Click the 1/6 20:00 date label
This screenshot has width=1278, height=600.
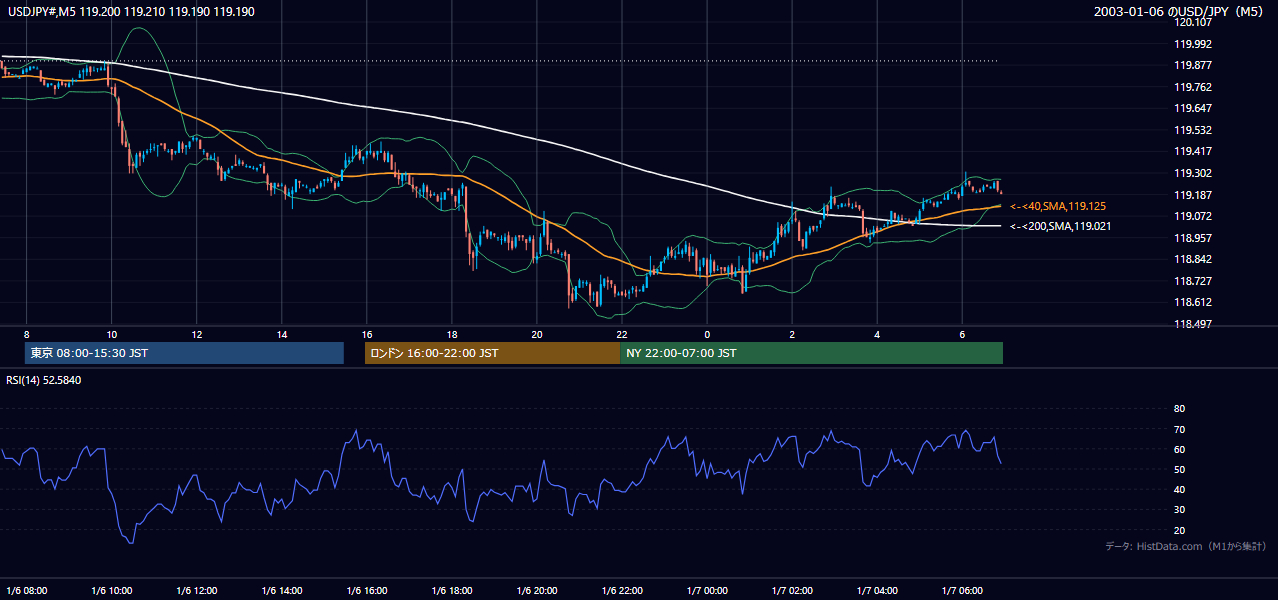click(536, 590)
